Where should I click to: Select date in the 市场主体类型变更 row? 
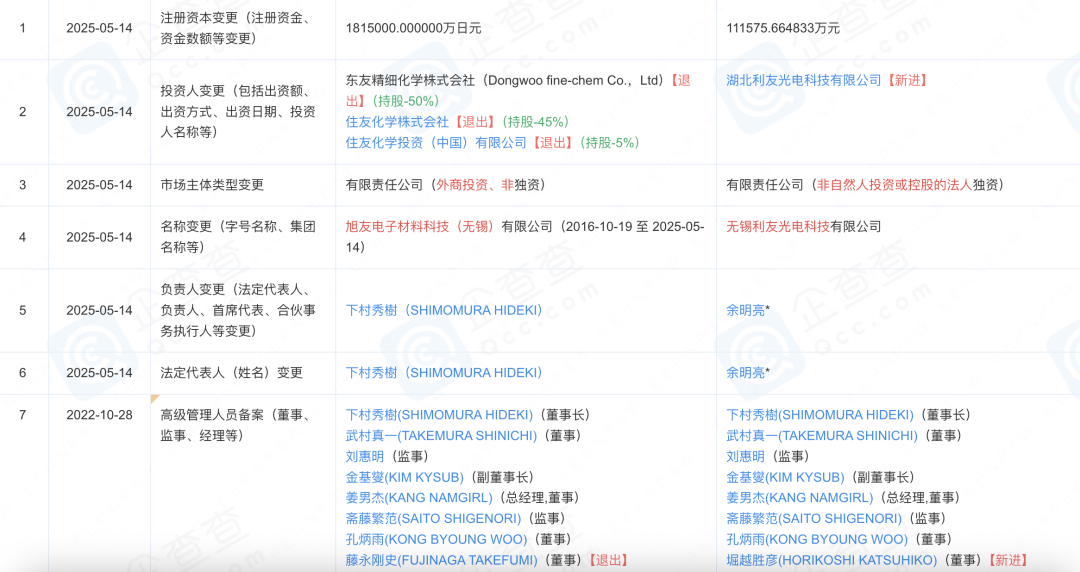click(99, 185)
